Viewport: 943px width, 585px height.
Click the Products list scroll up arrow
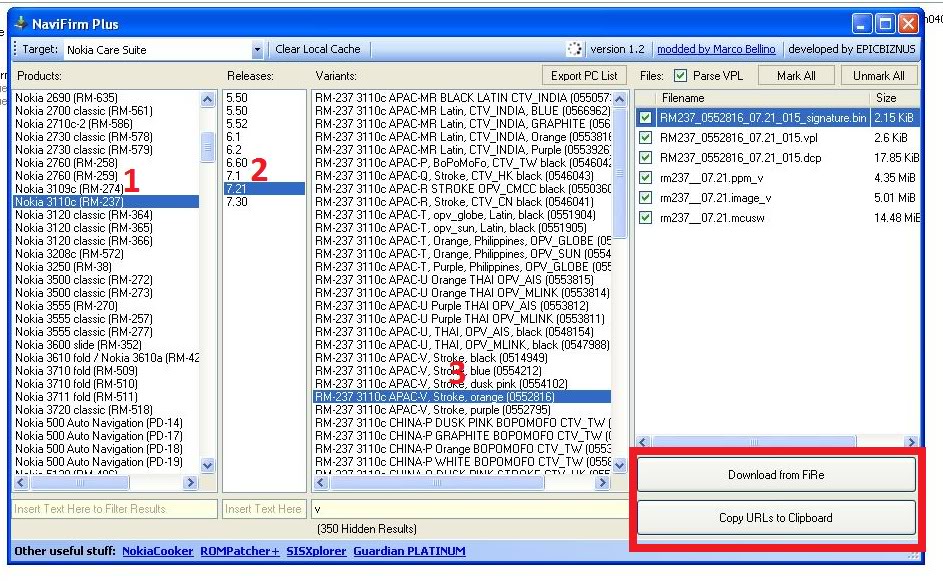(207, 99)
